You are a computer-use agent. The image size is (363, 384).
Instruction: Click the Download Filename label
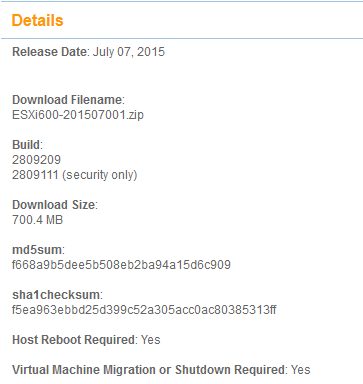click(x=67, y=100)
